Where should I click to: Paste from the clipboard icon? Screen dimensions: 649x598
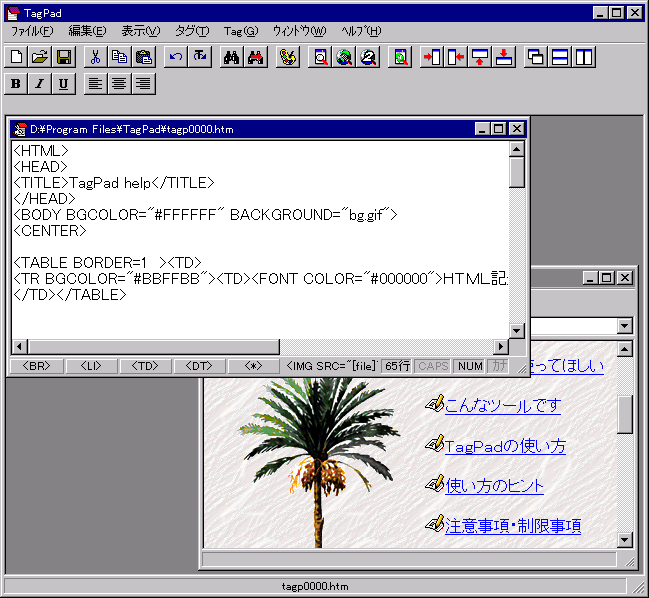[144, 57]
